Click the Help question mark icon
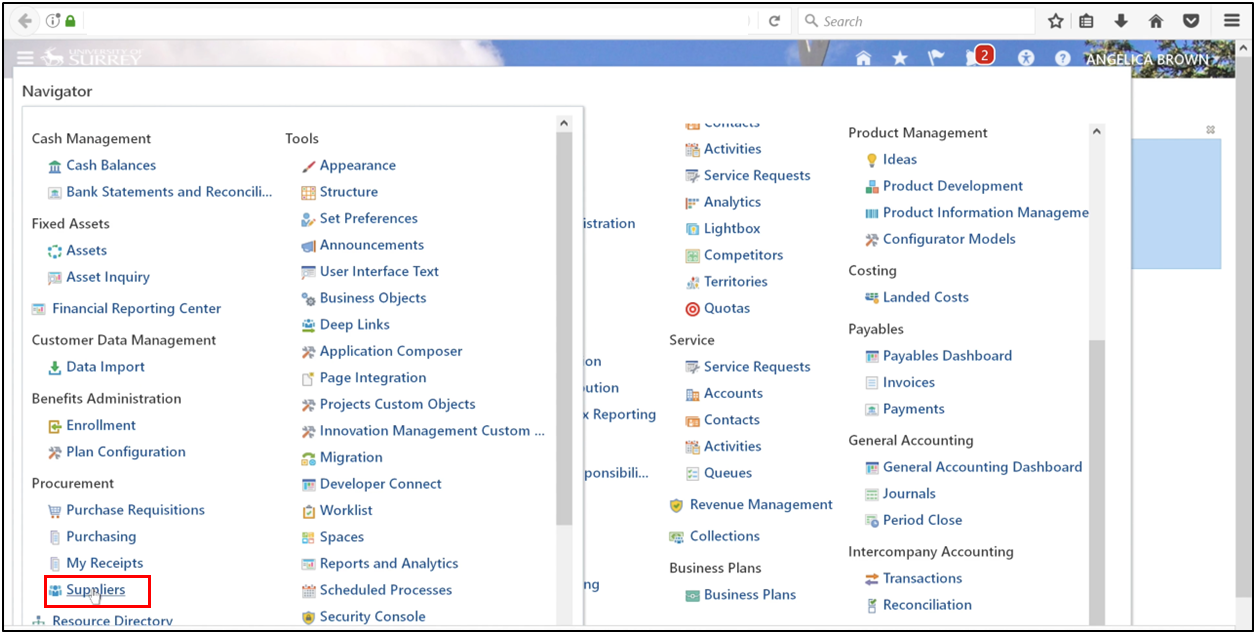 tap(1062, 57)
